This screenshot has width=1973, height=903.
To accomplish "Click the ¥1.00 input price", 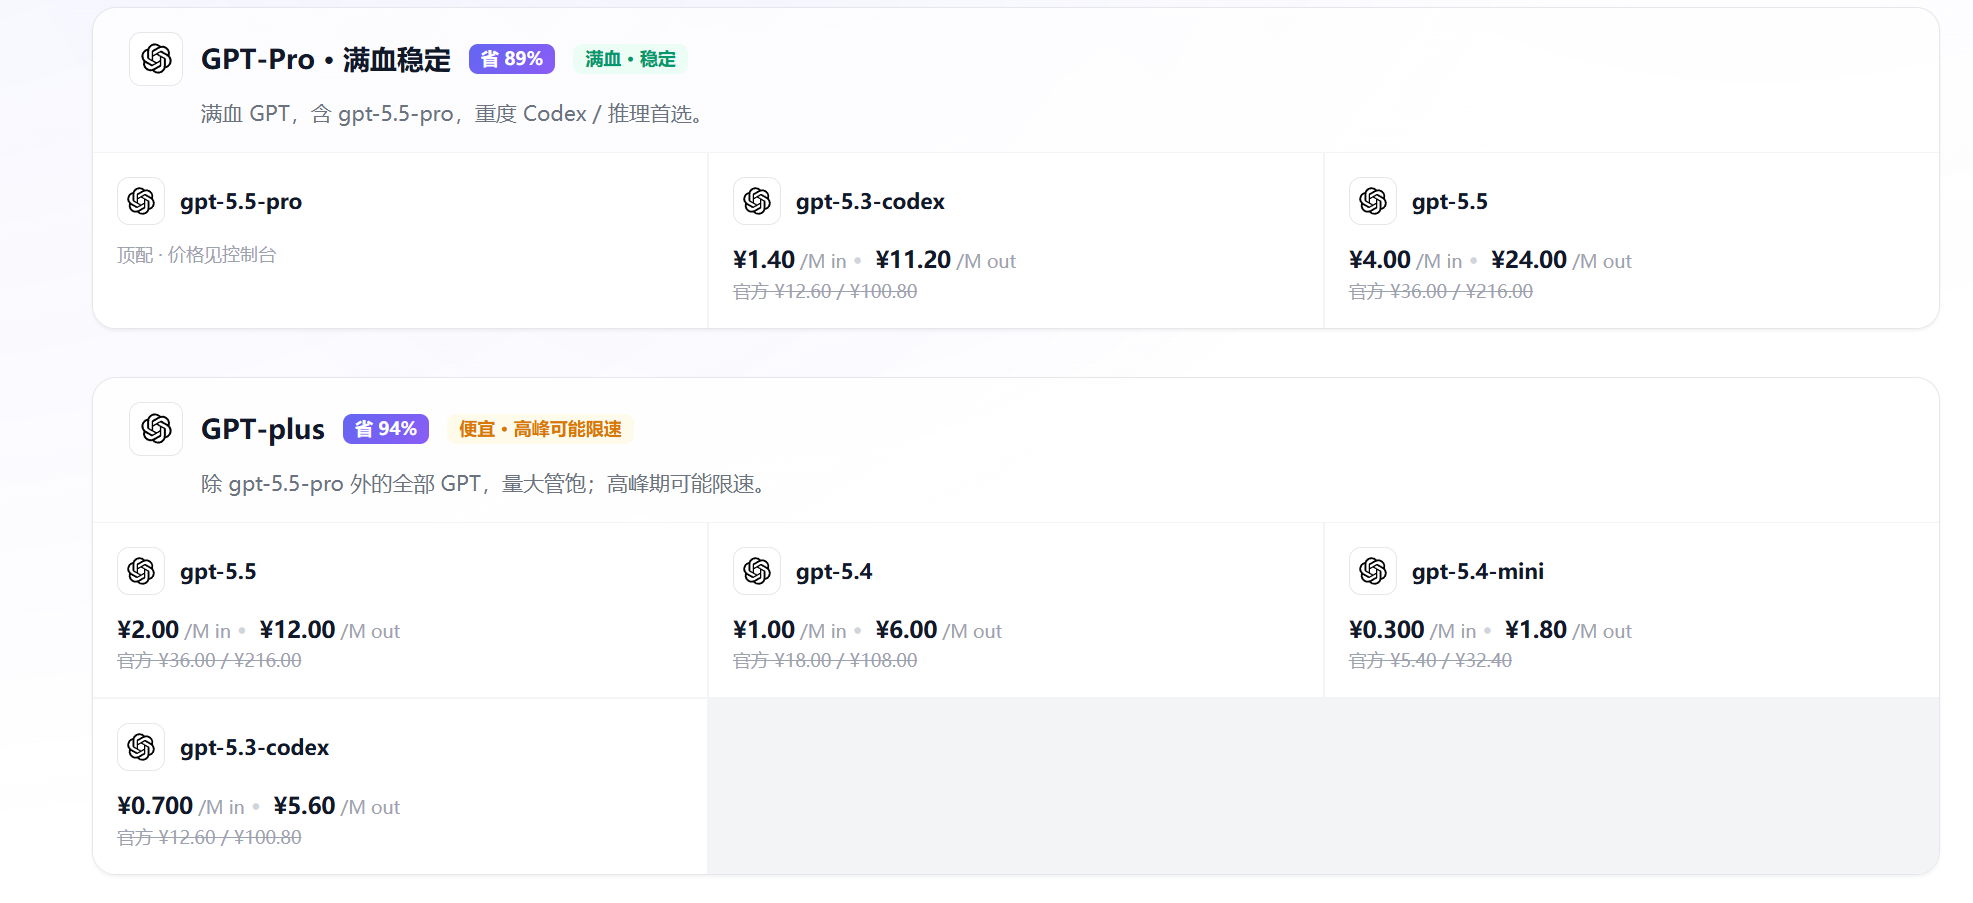I will pos(764,630).
